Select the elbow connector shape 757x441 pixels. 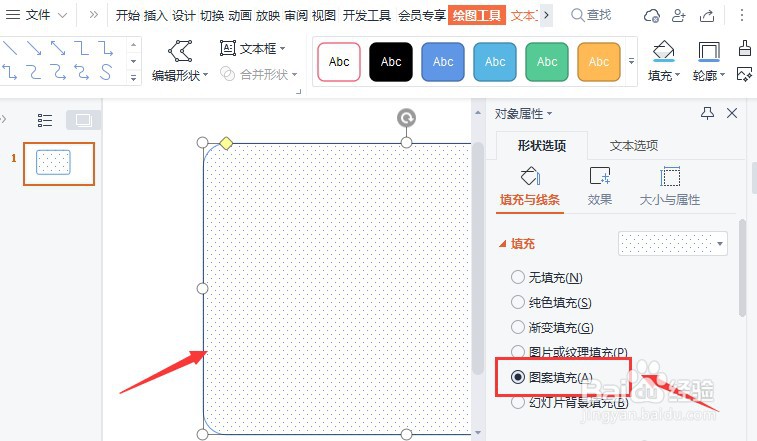click(x=82, y=48)
